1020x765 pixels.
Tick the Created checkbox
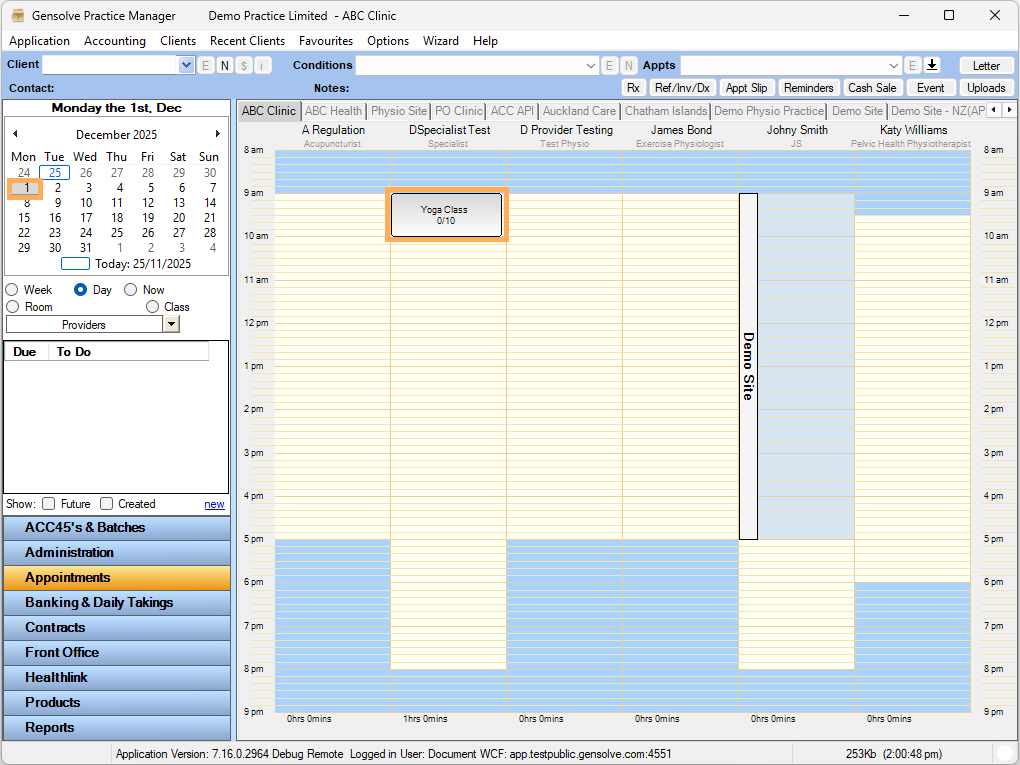107,504
